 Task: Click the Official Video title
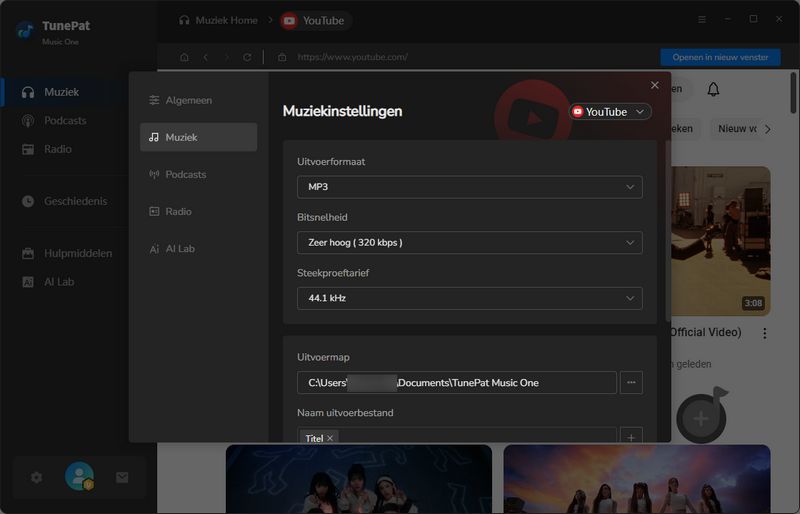coord(706,332)
